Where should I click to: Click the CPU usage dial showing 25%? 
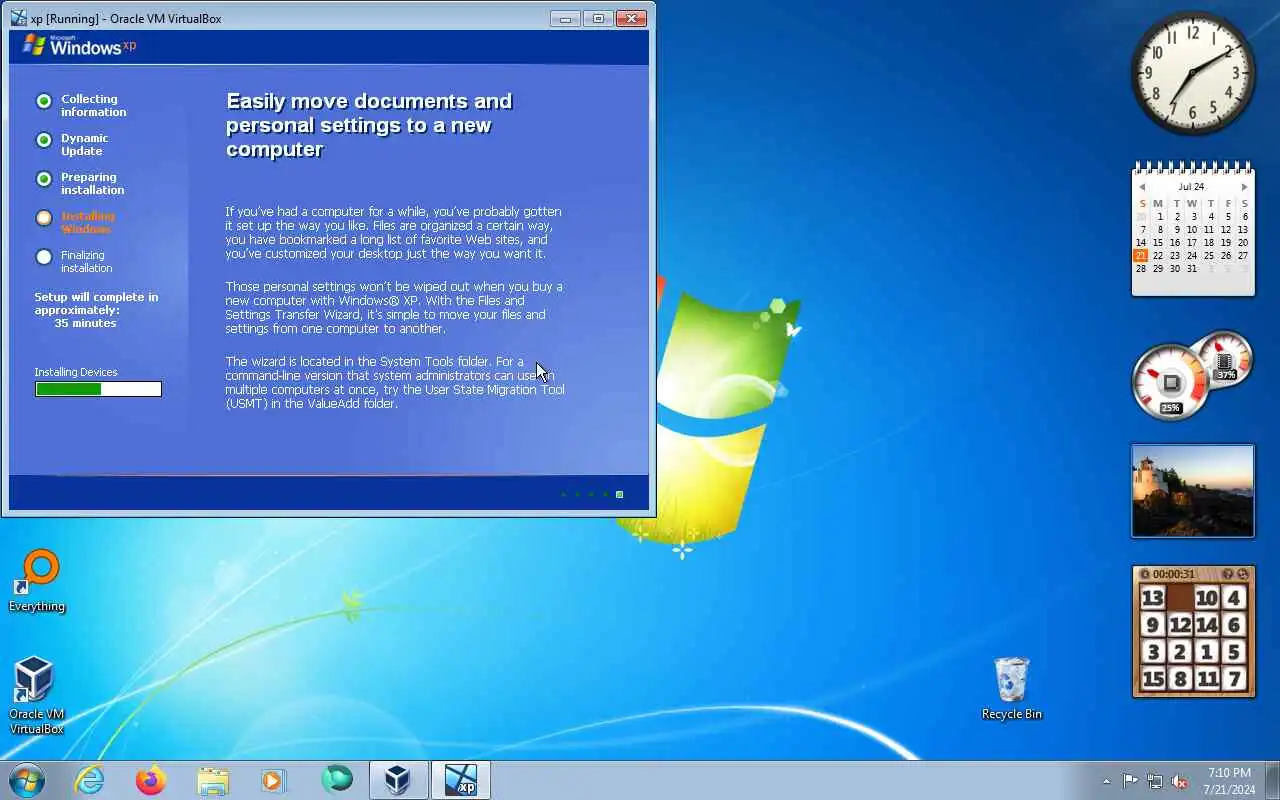coord(1170,384)
